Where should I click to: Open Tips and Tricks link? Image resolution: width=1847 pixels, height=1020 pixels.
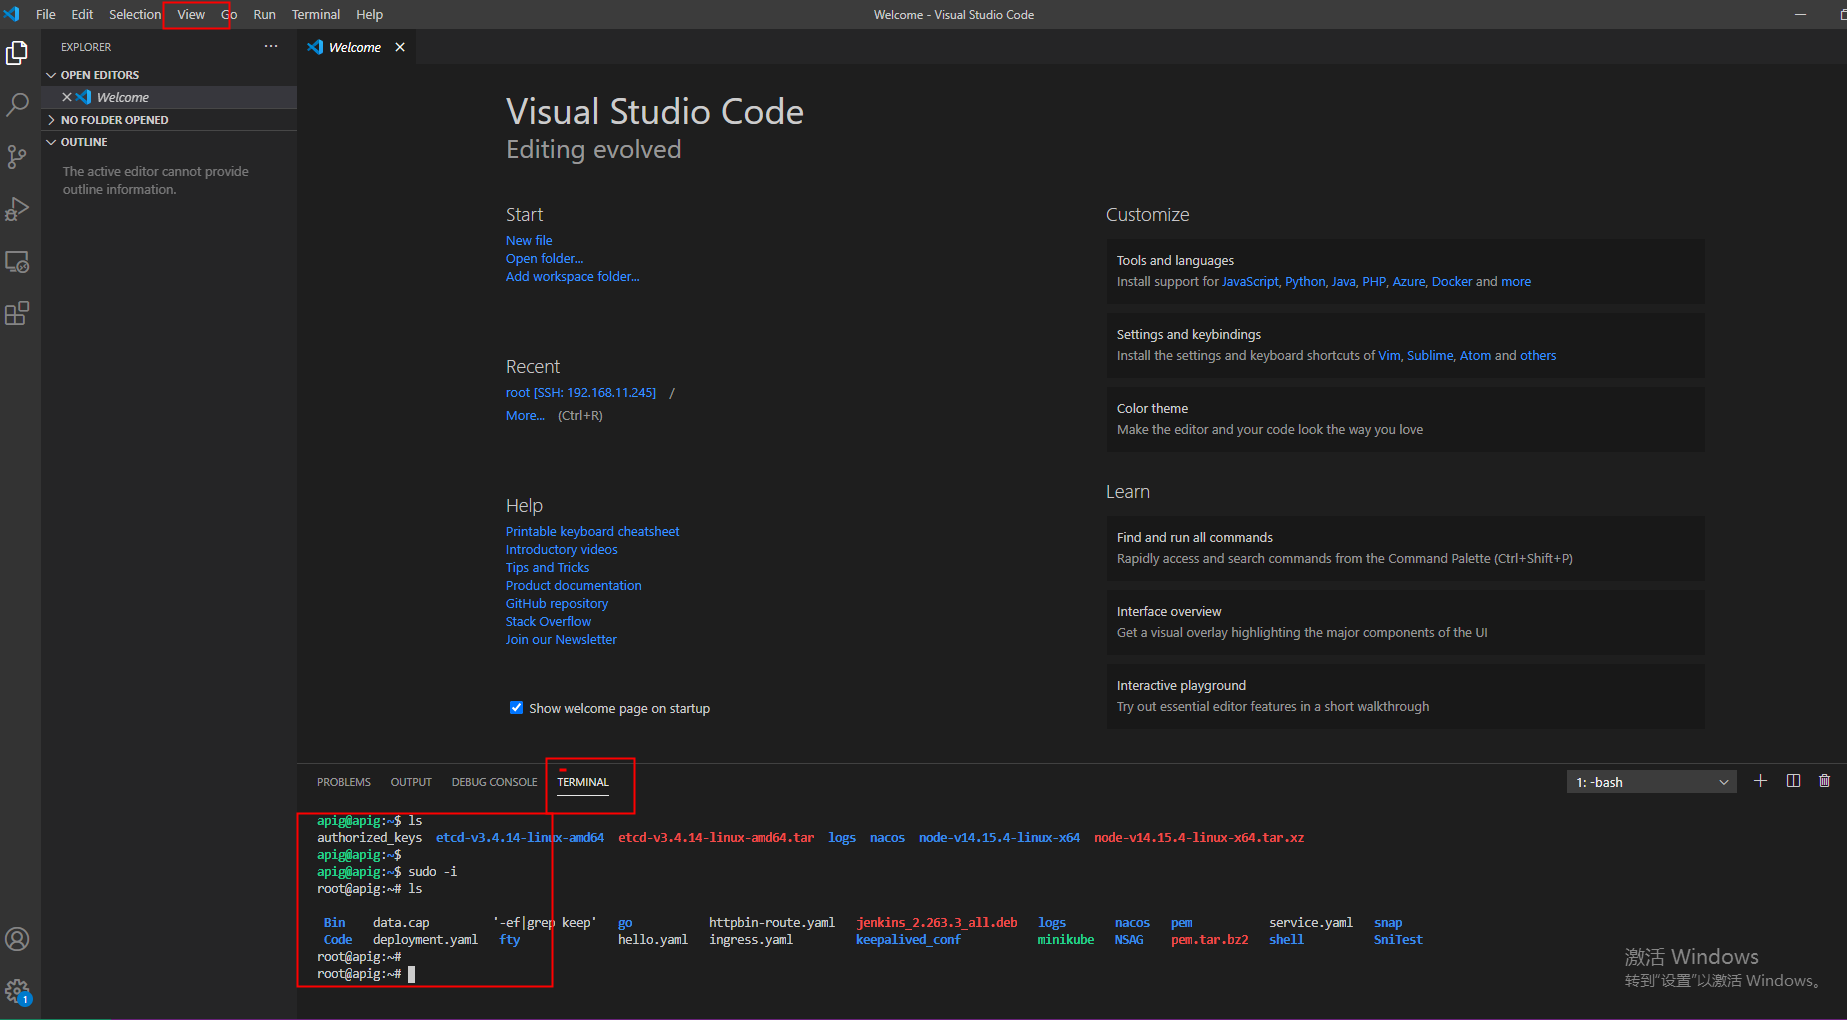(547, 567)
